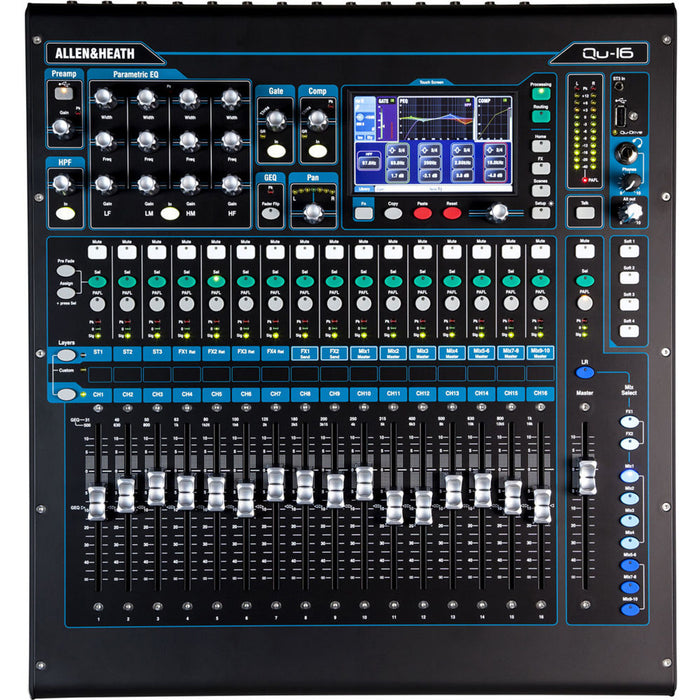
Task: Mute the CH16 channel strip
Action: (540, 252)
